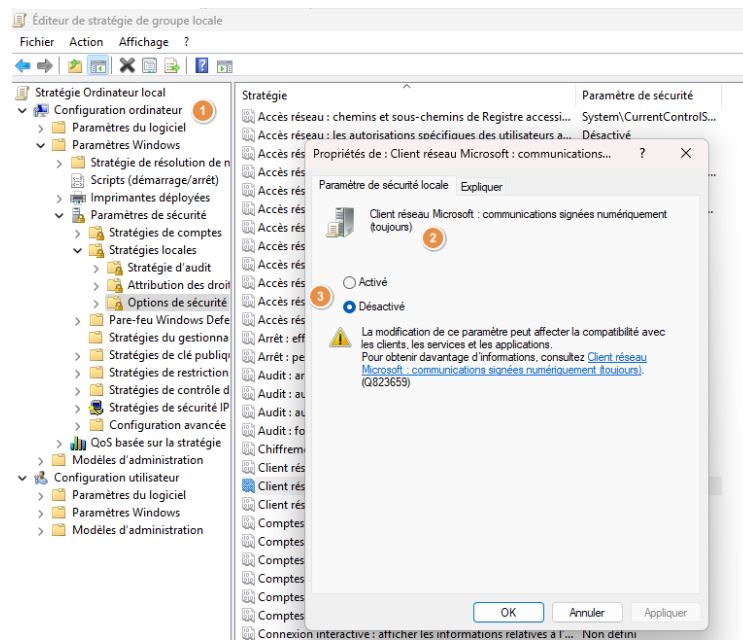Open the Affichage menu
Screen dimensions: 743x642
pos(144,42)
